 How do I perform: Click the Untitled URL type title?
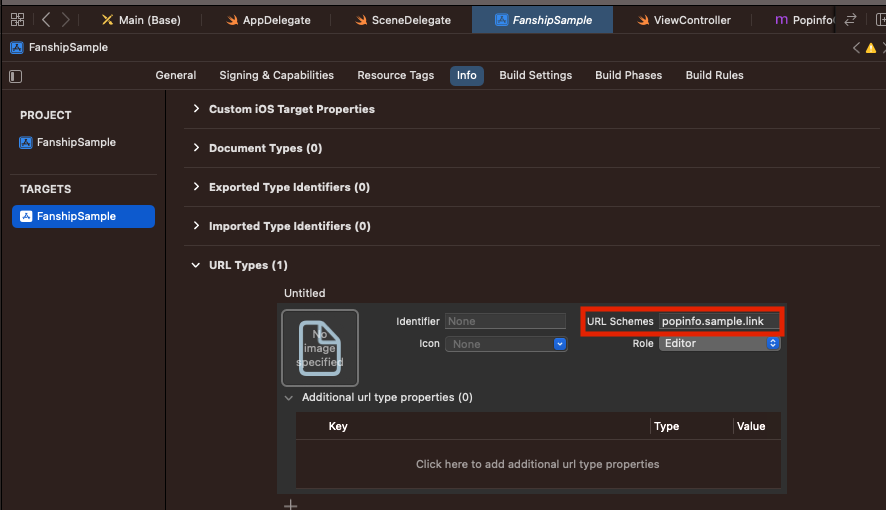[x=305, y=293]
